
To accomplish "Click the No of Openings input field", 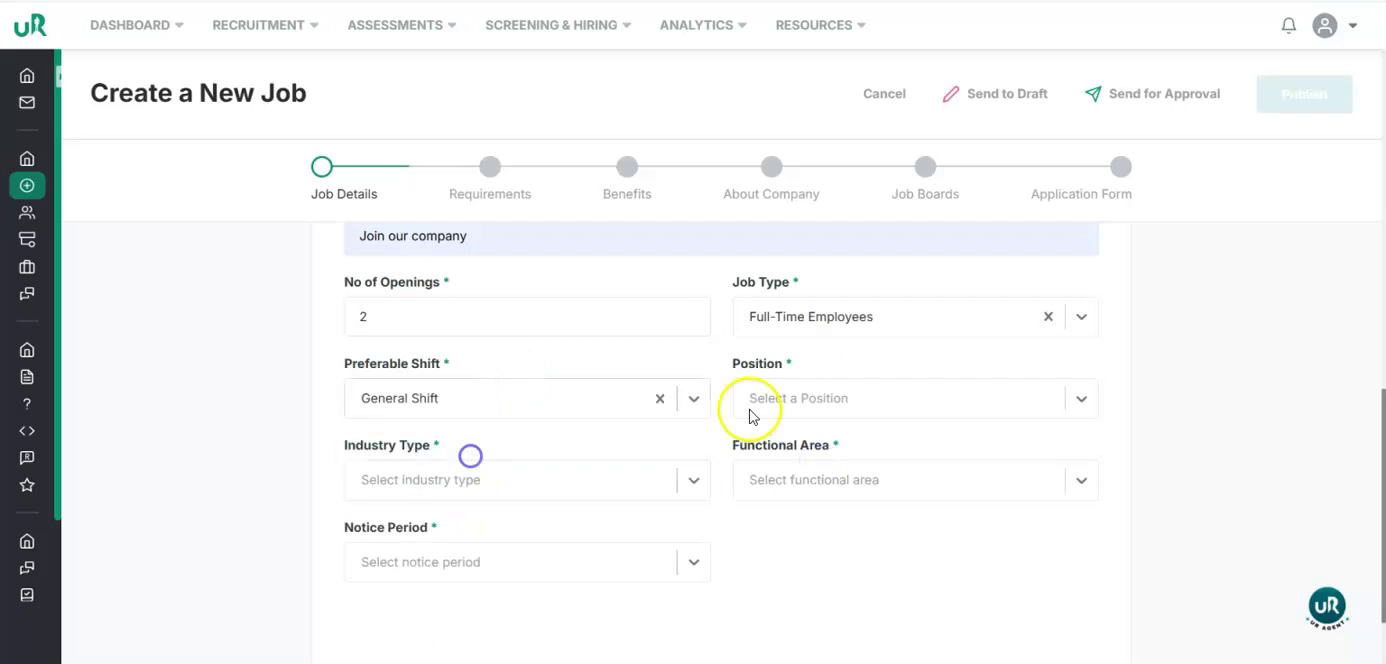I will (527, 317).
